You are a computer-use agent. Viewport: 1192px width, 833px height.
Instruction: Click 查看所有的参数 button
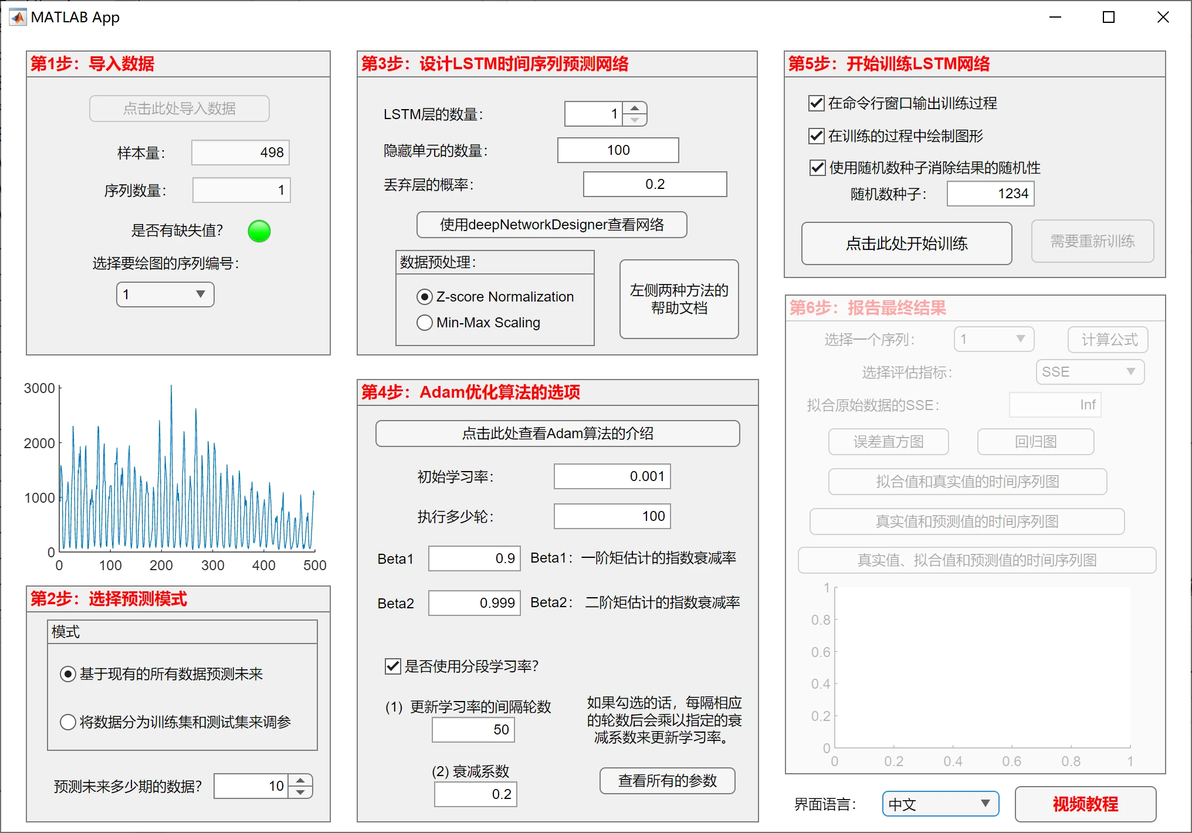[x=667, y=781]
